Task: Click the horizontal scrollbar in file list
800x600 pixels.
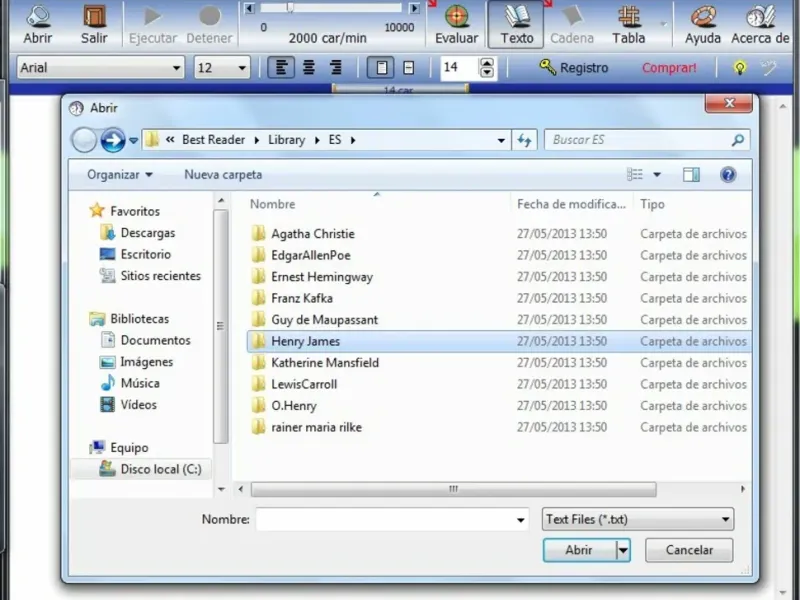Action: 453,489
